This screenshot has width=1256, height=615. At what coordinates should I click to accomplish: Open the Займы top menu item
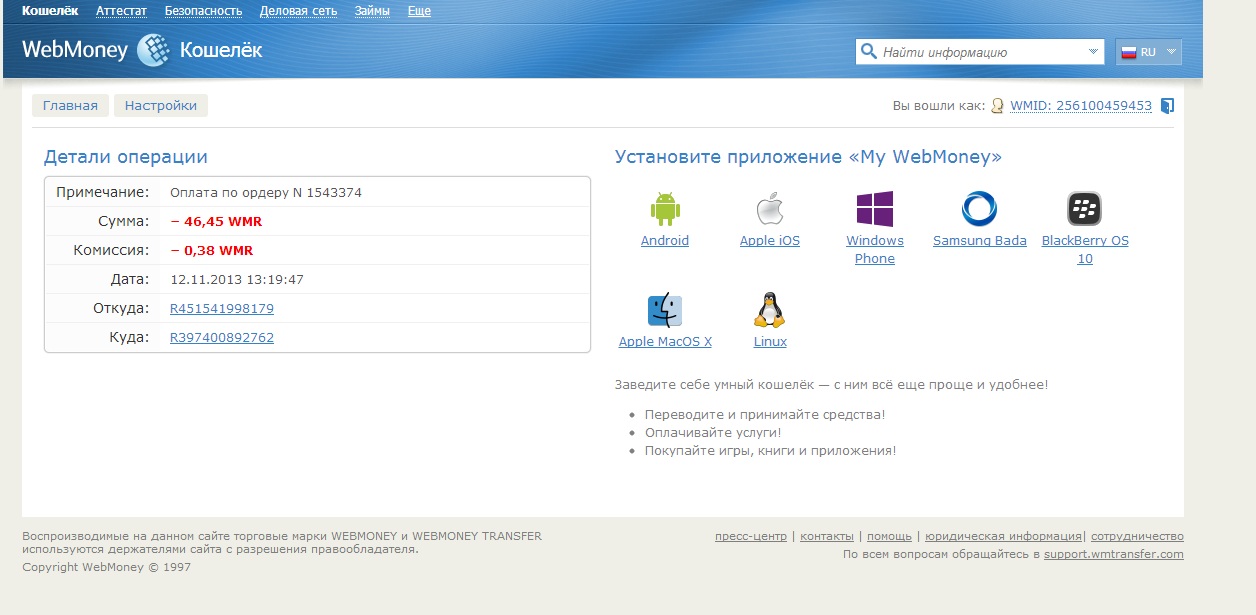[x=372, y=11]
